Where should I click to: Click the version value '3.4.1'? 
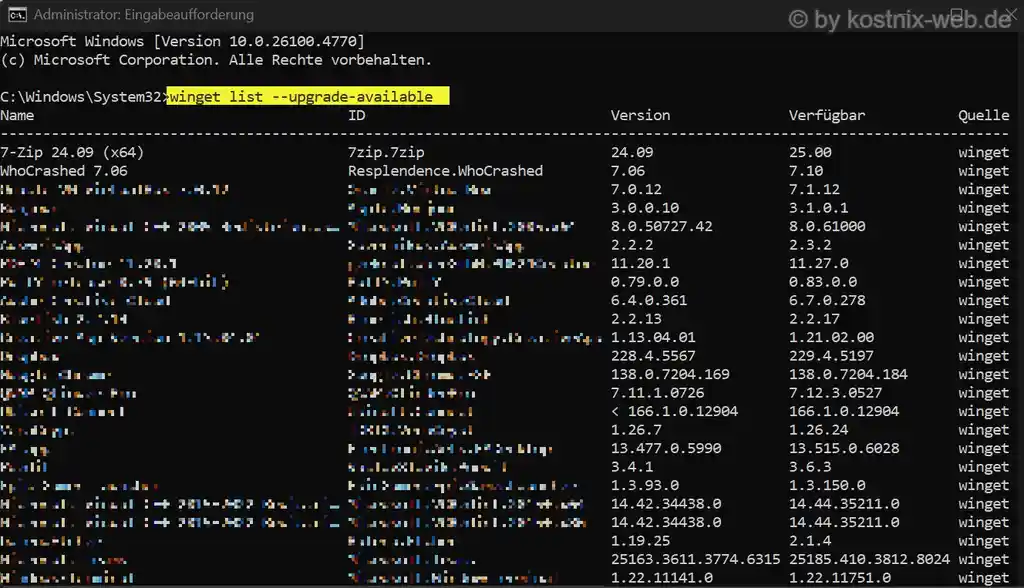pyautogui.click(x=632, y=467)
